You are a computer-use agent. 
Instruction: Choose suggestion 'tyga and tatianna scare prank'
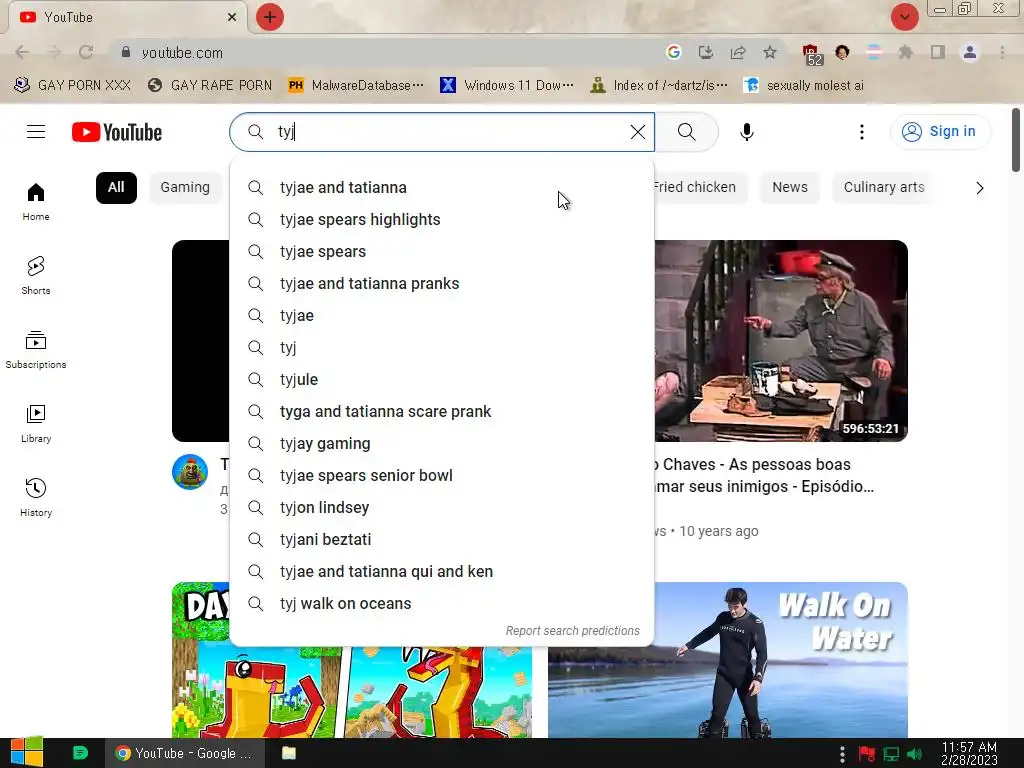pos(442,411)
